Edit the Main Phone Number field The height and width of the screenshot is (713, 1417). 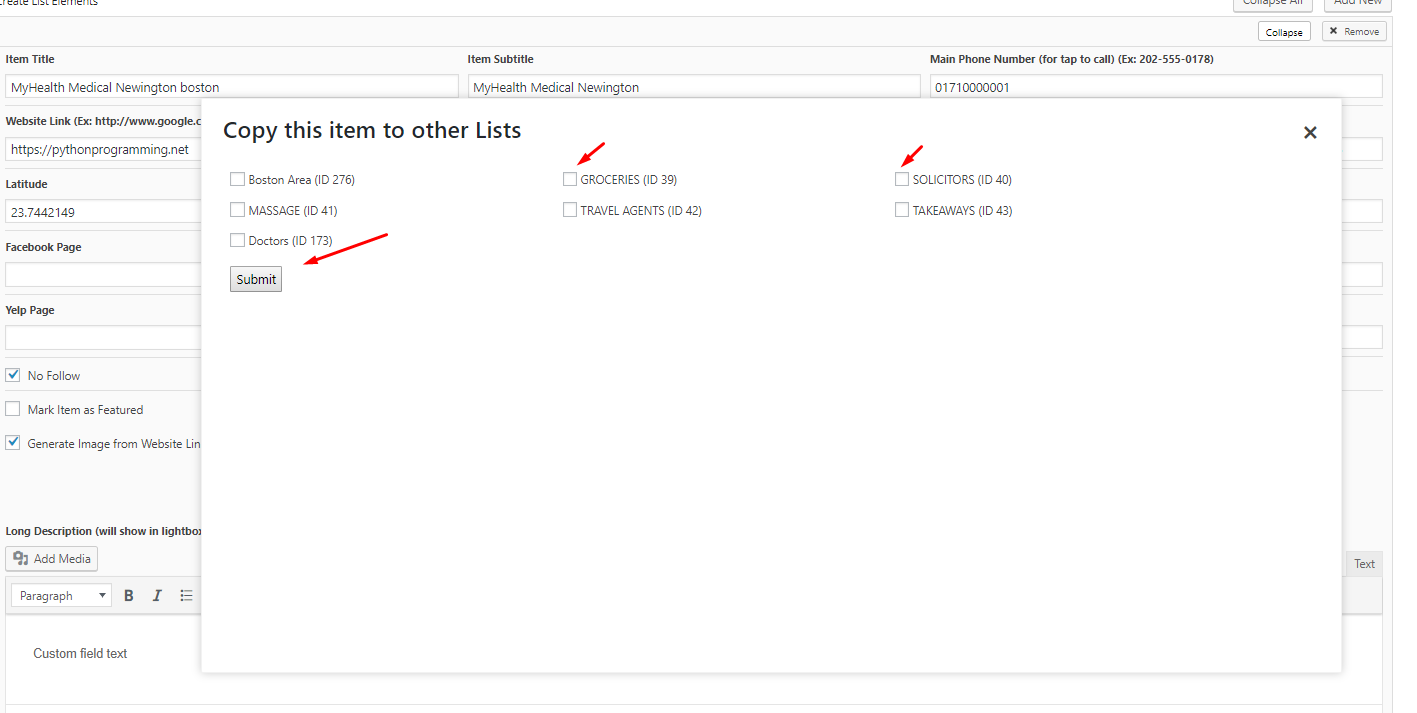click(x=1156, y=87)
